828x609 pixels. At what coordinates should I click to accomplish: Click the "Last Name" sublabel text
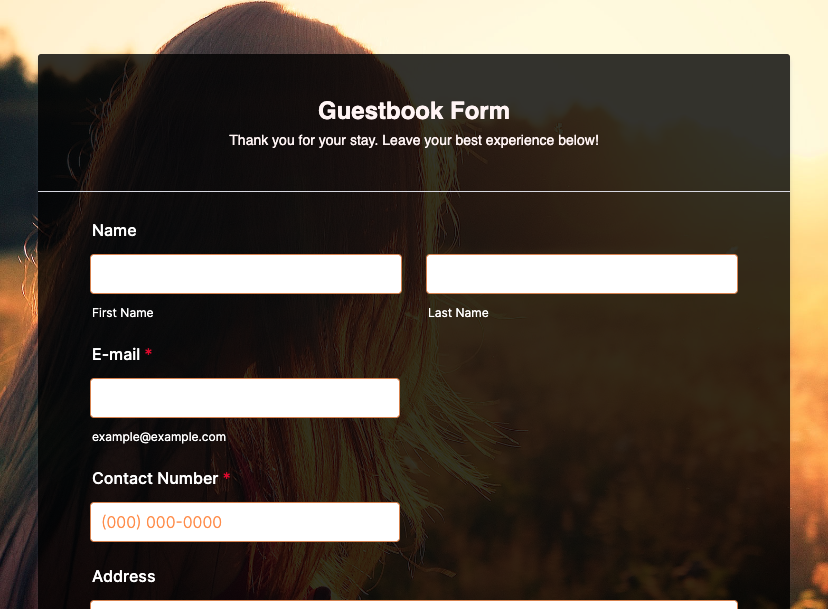[458, 313]
